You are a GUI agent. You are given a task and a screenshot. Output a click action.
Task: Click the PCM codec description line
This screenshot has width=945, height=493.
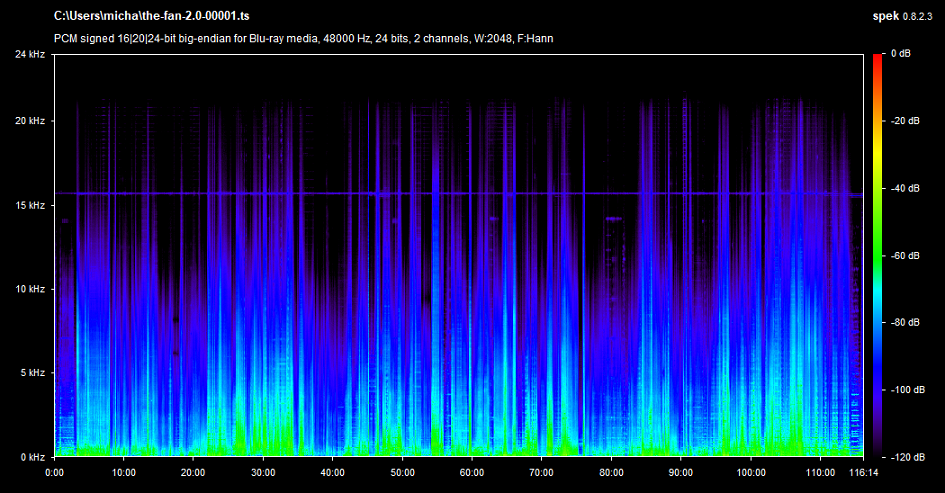[304, 38]
